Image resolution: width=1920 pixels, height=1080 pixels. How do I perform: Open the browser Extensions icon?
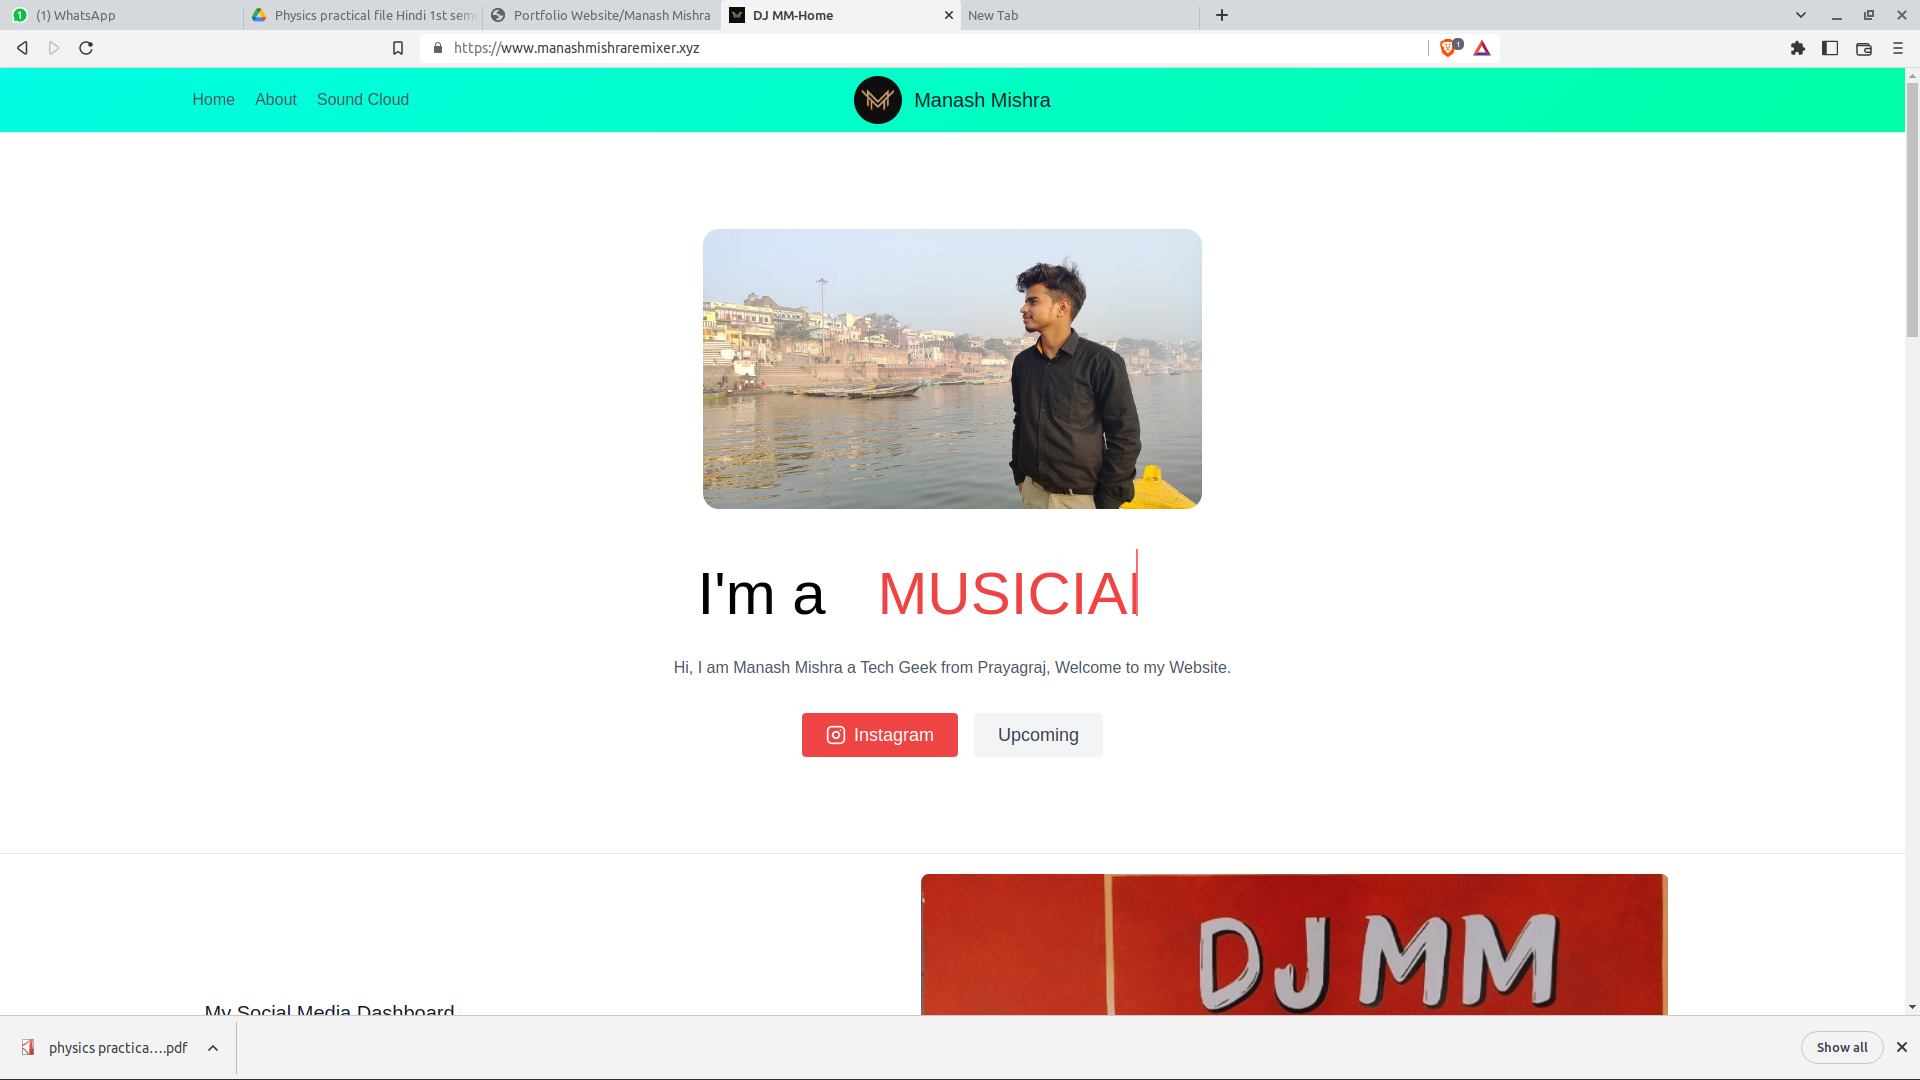pyautogui.click(x=1797, y=47)
